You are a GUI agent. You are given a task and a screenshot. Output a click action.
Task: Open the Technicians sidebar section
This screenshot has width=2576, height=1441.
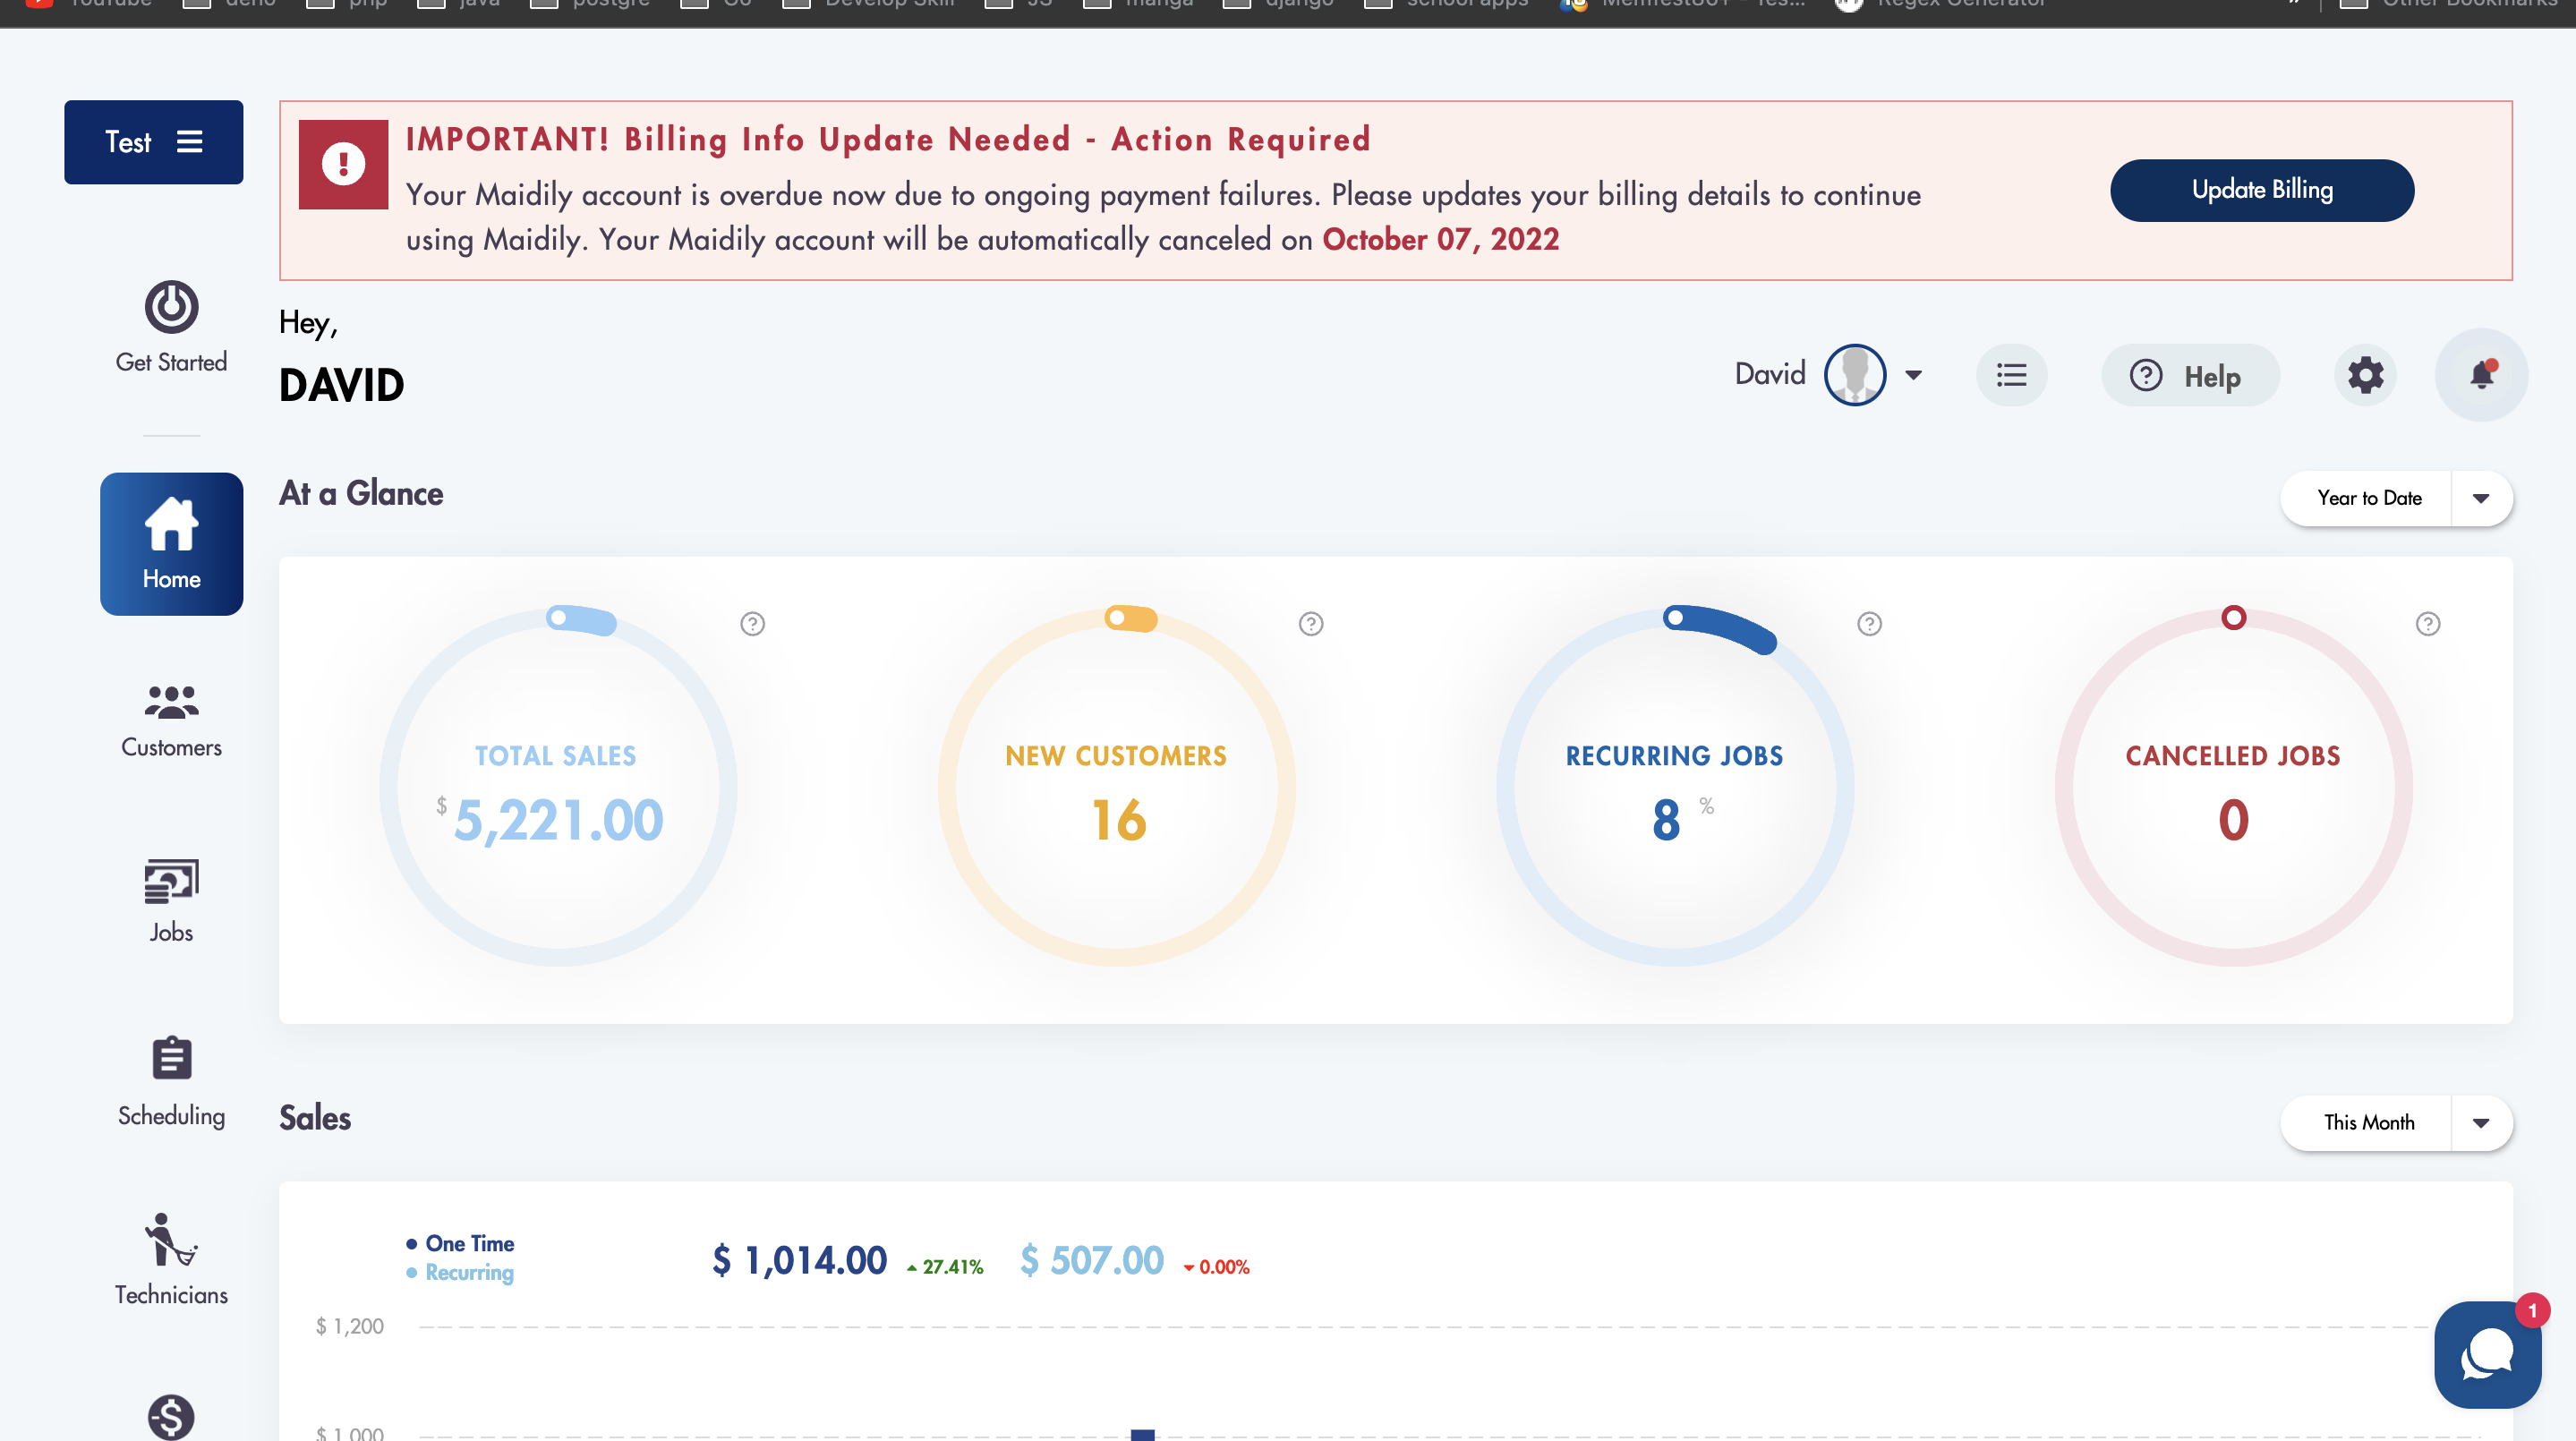171,1260
